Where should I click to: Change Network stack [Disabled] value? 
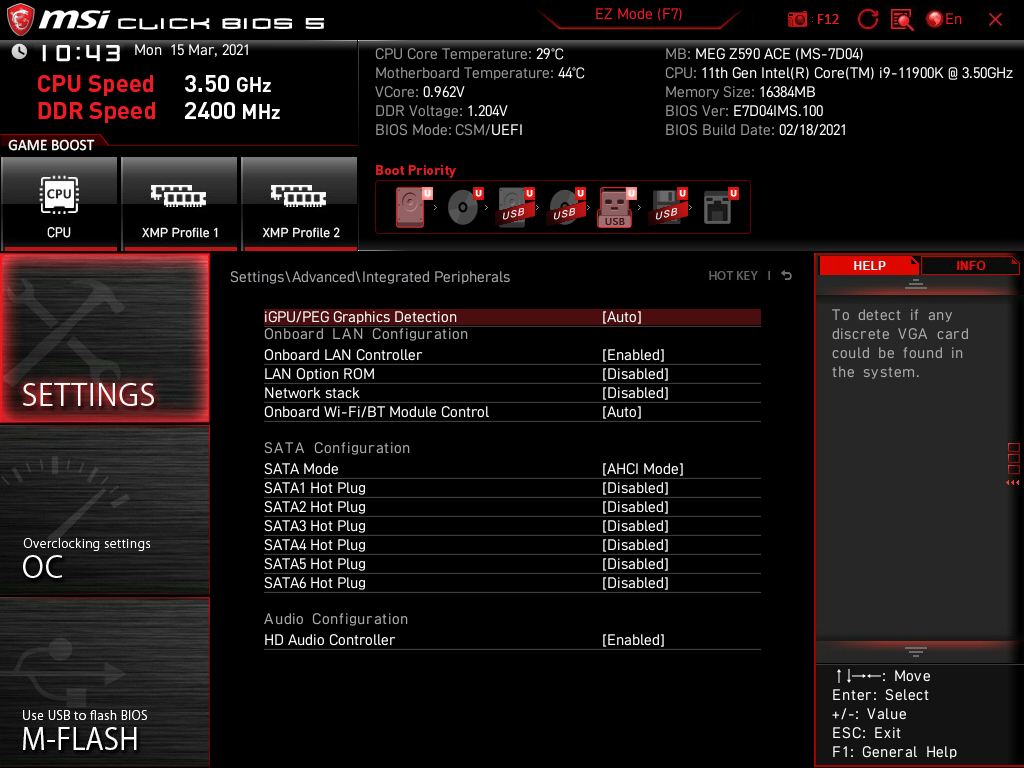(635, 392)
